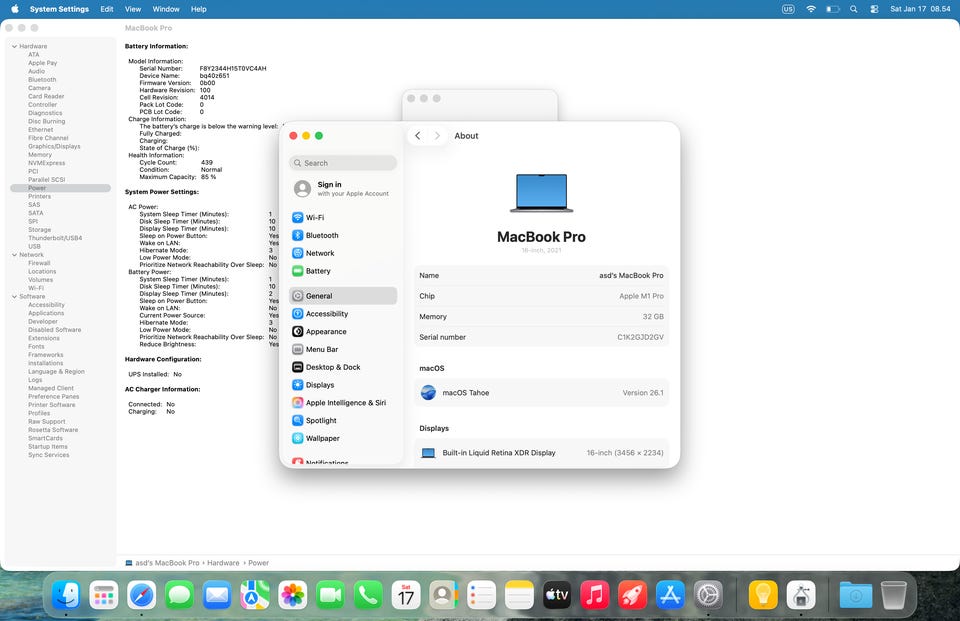960x621 pixels.
Task: Click the back arrow in About pane
Action: pyautogui.click(x=418, y=136)
